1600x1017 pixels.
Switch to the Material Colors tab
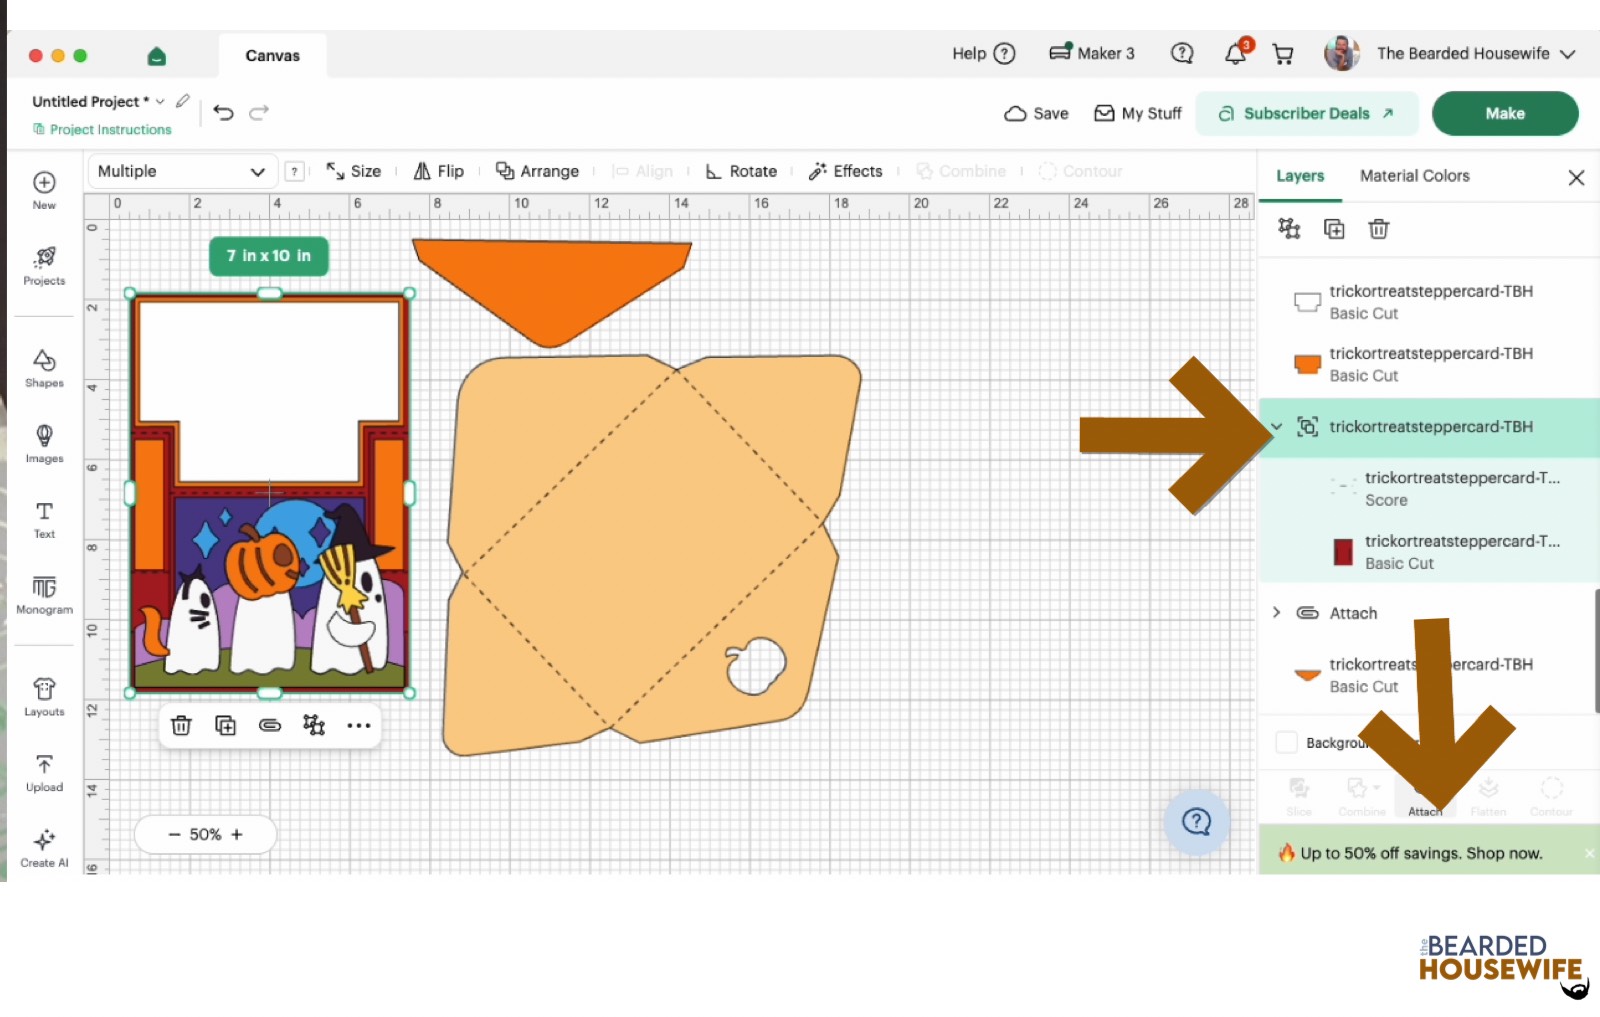click(x=1414, y=176)
